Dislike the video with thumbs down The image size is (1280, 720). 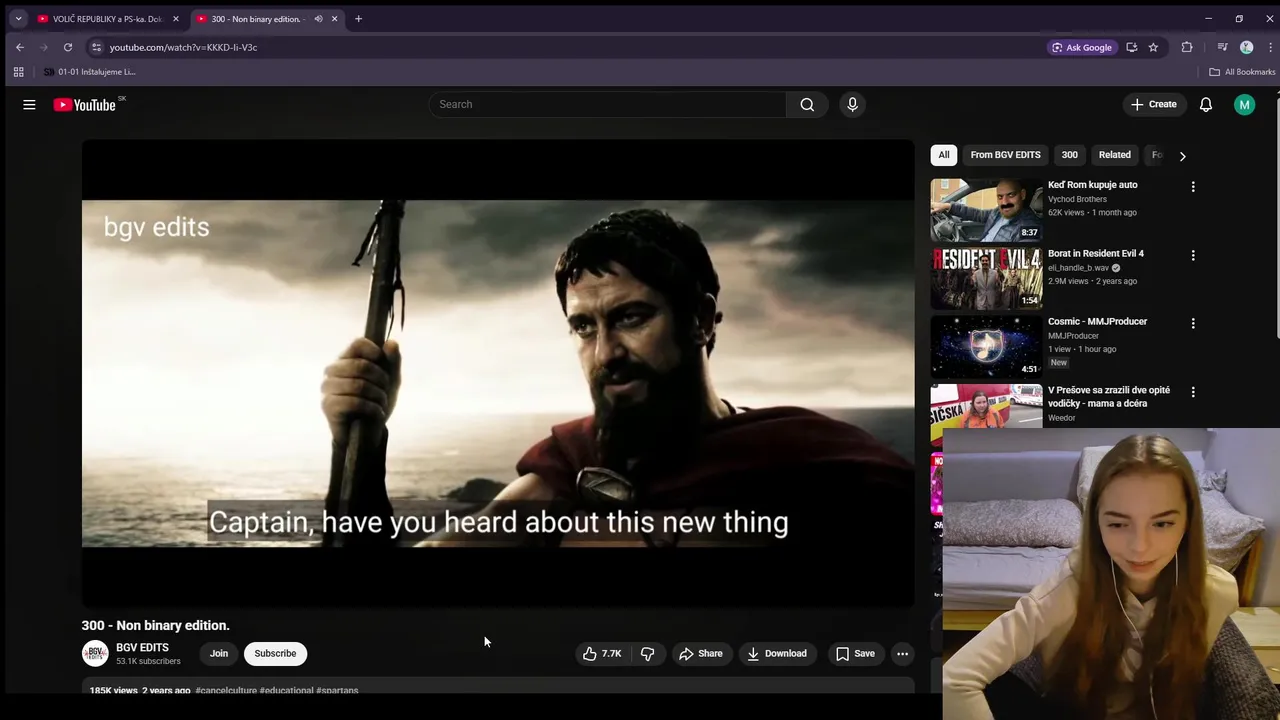[x=647, y=653]
